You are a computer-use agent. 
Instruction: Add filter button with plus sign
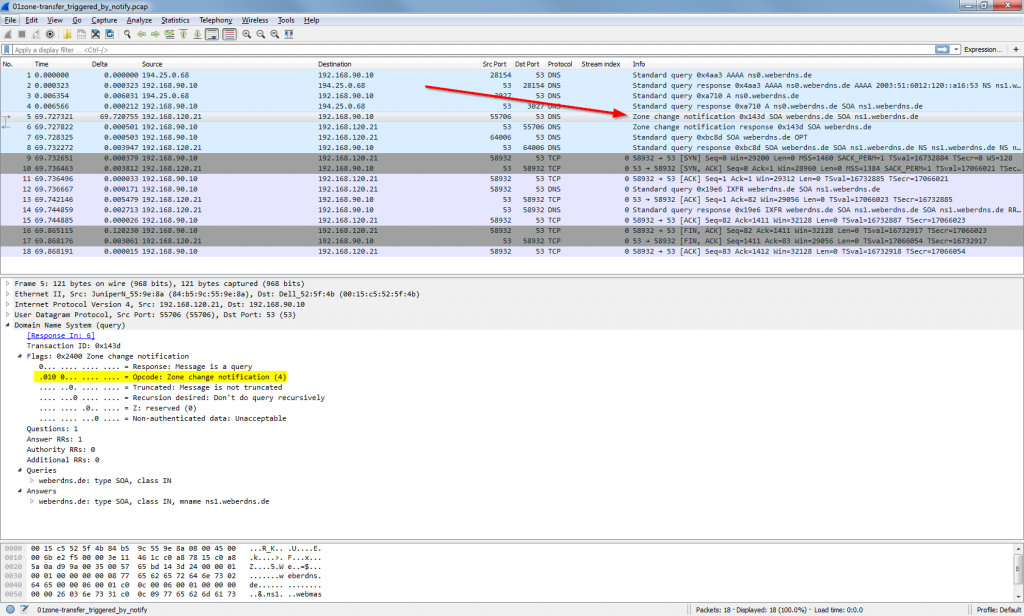(1016, 50)
